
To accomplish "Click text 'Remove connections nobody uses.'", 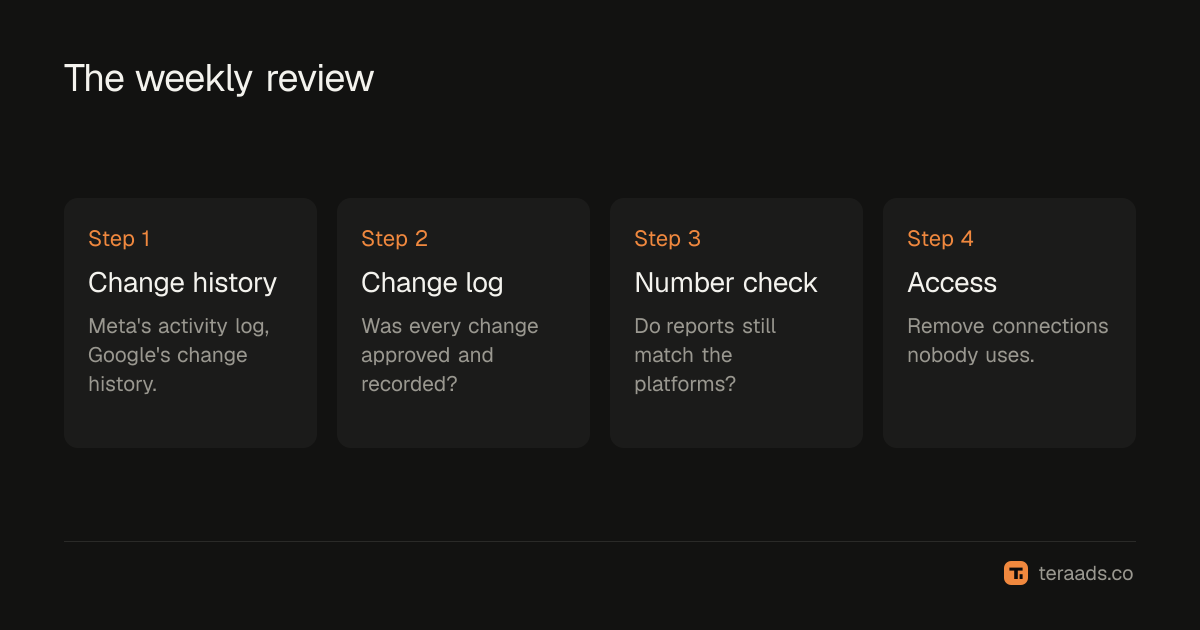I will click(x=1008, y=341).
